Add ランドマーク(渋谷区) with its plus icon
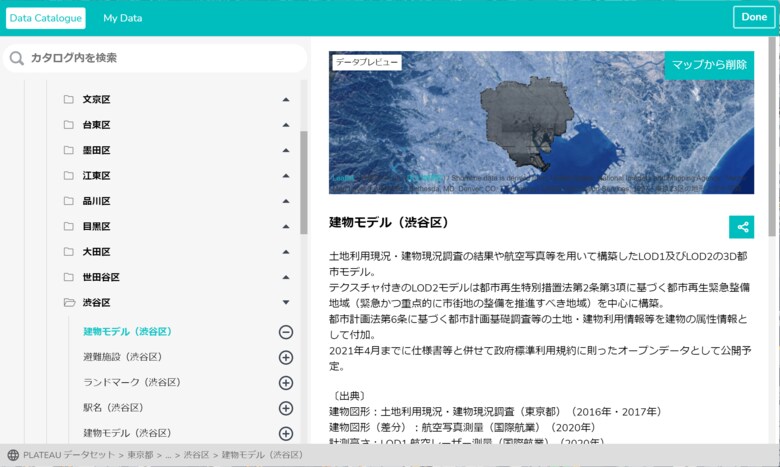 point(286,383)
